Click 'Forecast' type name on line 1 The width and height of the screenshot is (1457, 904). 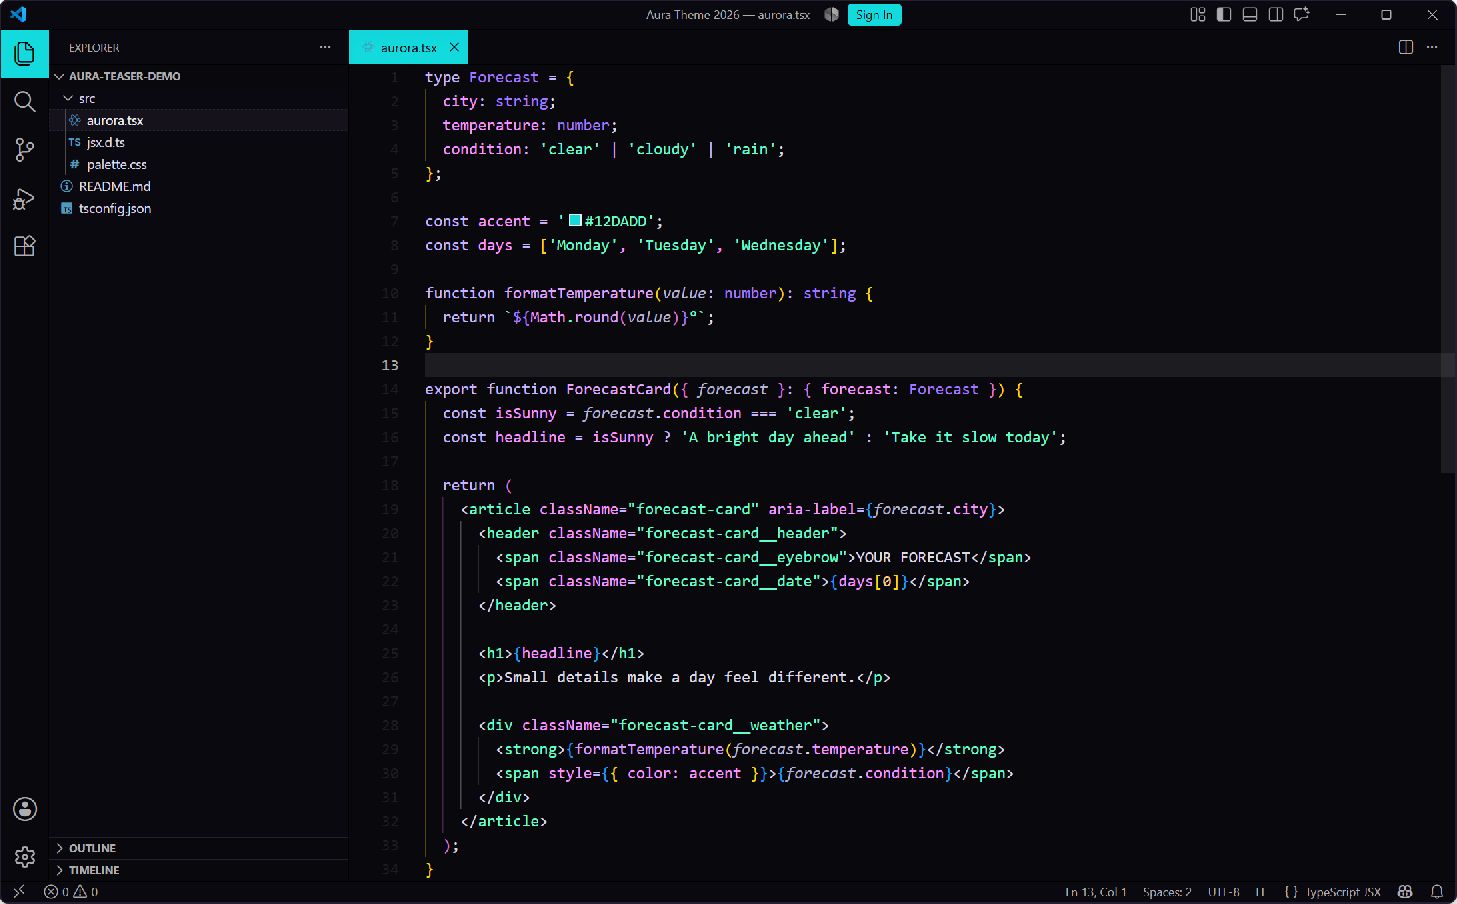[504, 77]
